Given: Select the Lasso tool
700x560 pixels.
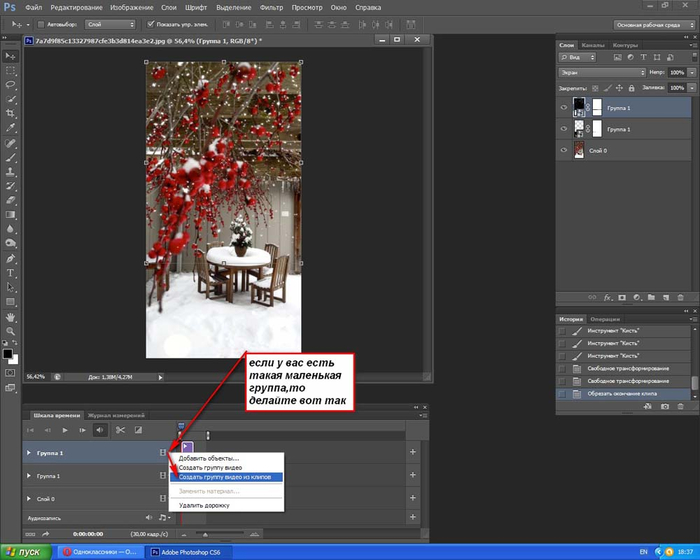Looking at the screenshot, I should (x=10, y=85).
